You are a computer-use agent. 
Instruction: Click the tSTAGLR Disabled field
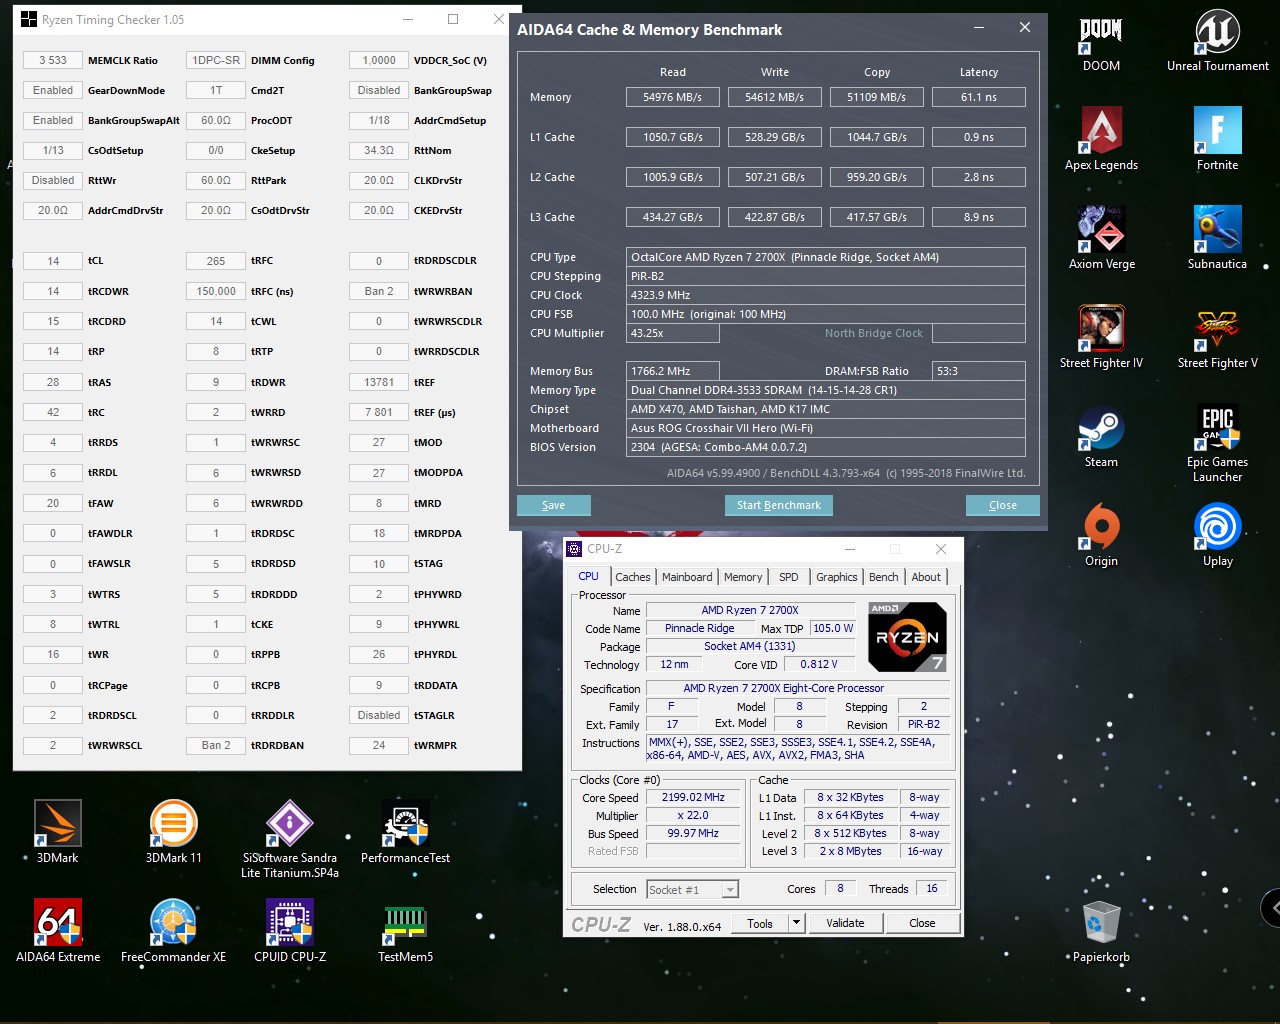point(379,715)
